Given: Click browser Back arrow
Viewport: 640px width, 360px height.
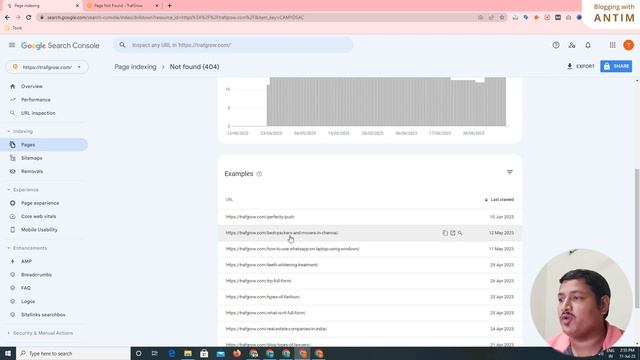Looking at the screenshot, I should coord(7,17).
